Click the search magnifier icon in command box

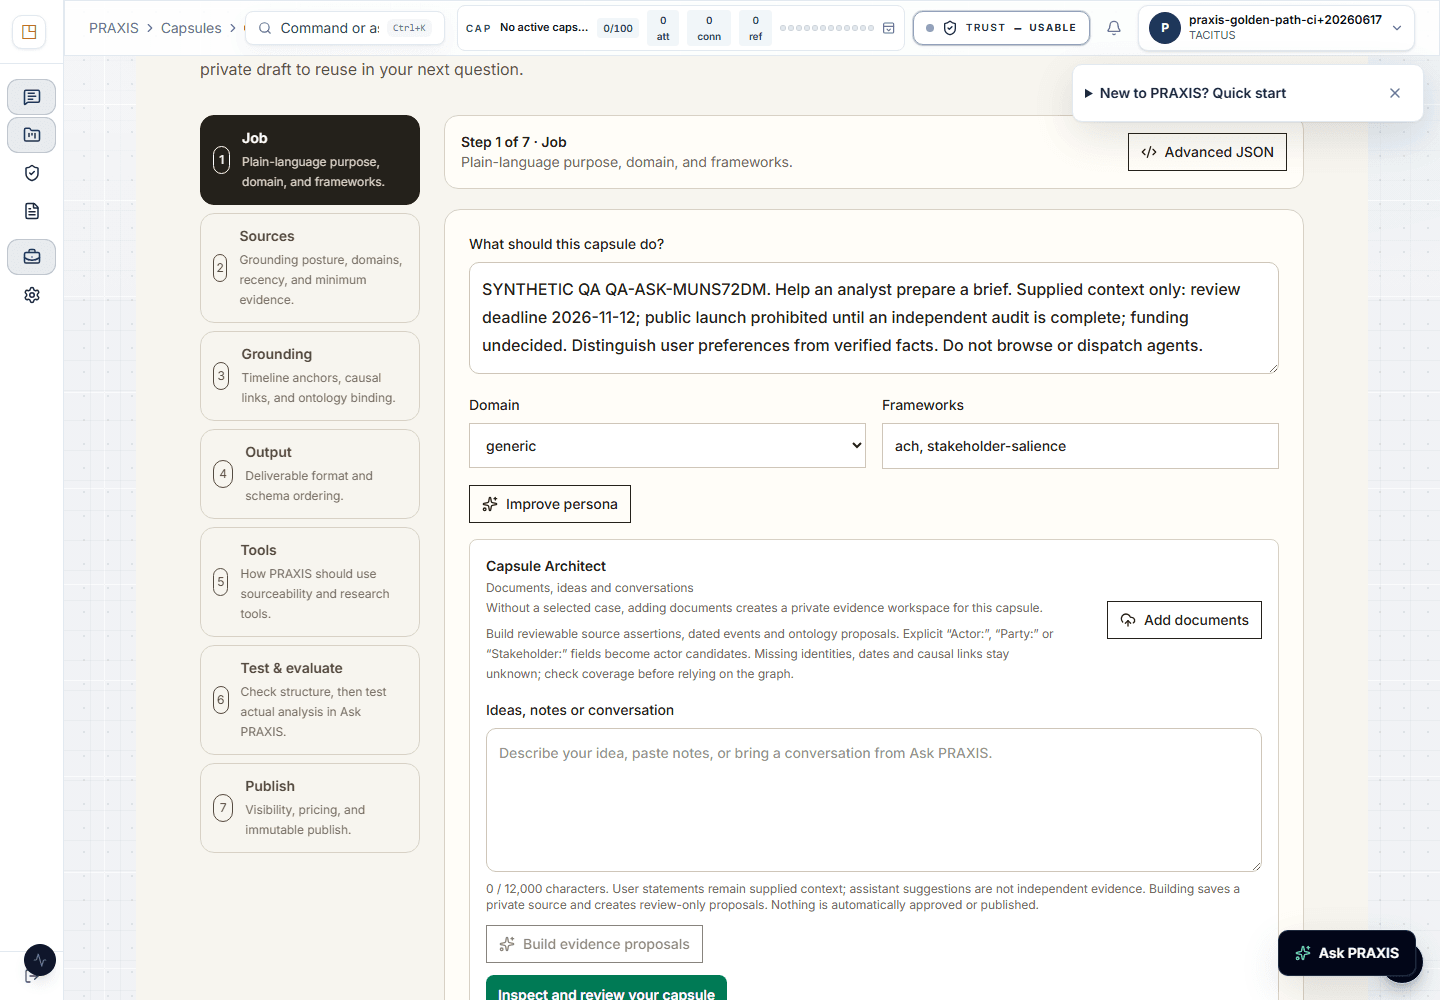(x=265, y=28)
